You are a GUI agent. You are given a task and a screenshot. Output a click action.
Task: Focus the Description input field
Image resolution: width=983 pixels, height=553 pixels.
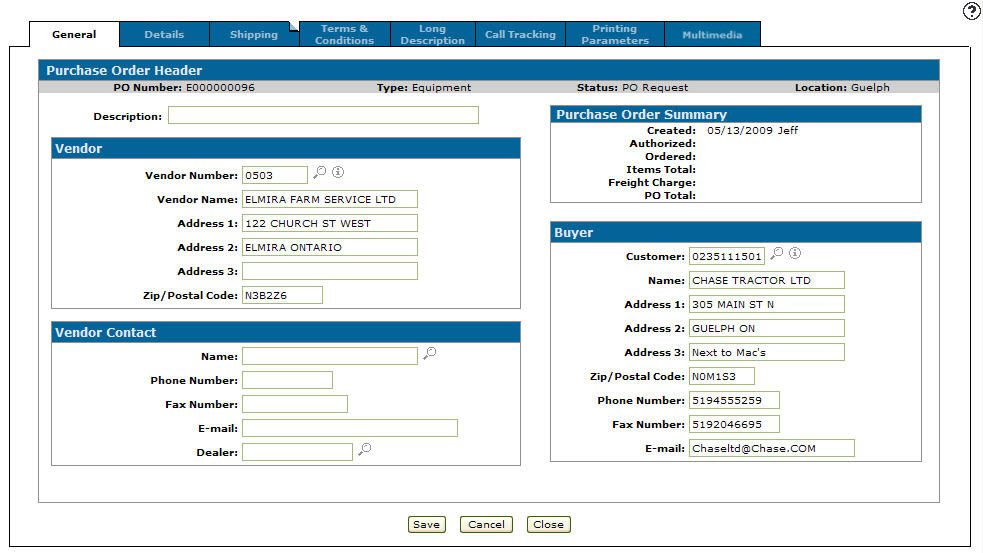pos(323,115)
